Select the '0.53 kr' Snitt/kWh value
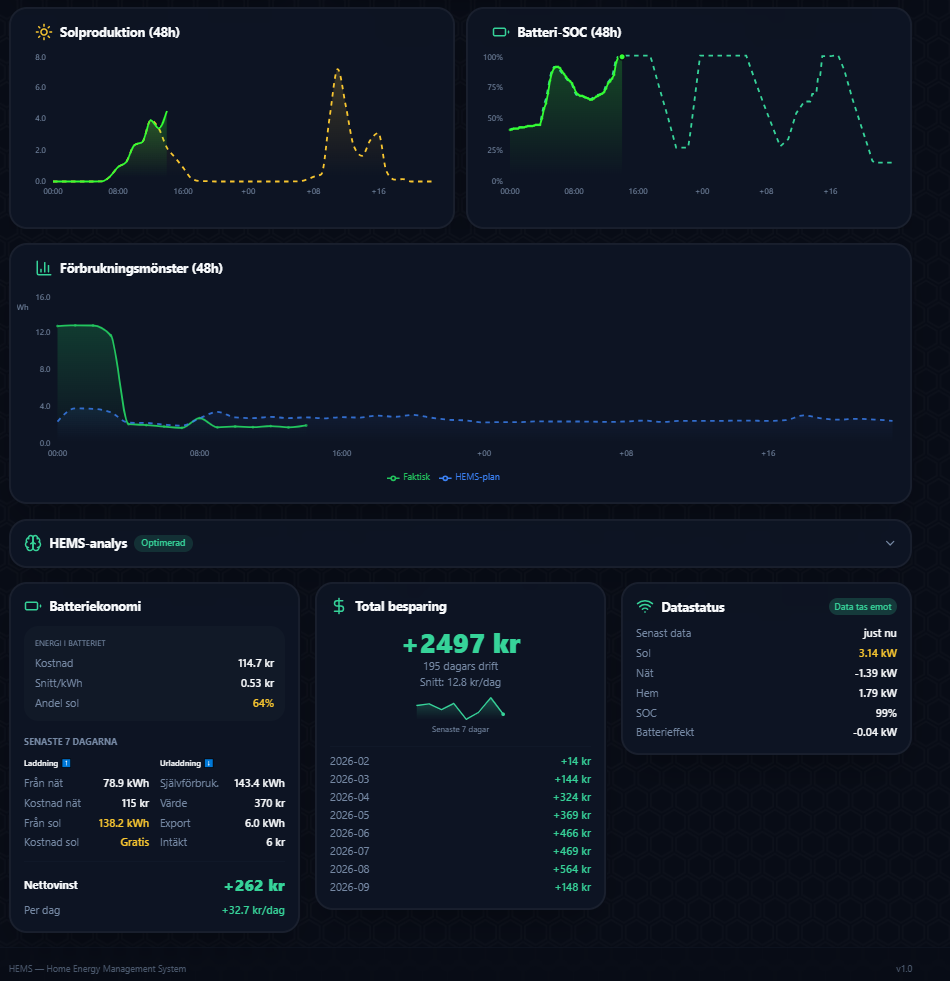 click(x=257, y=683)
